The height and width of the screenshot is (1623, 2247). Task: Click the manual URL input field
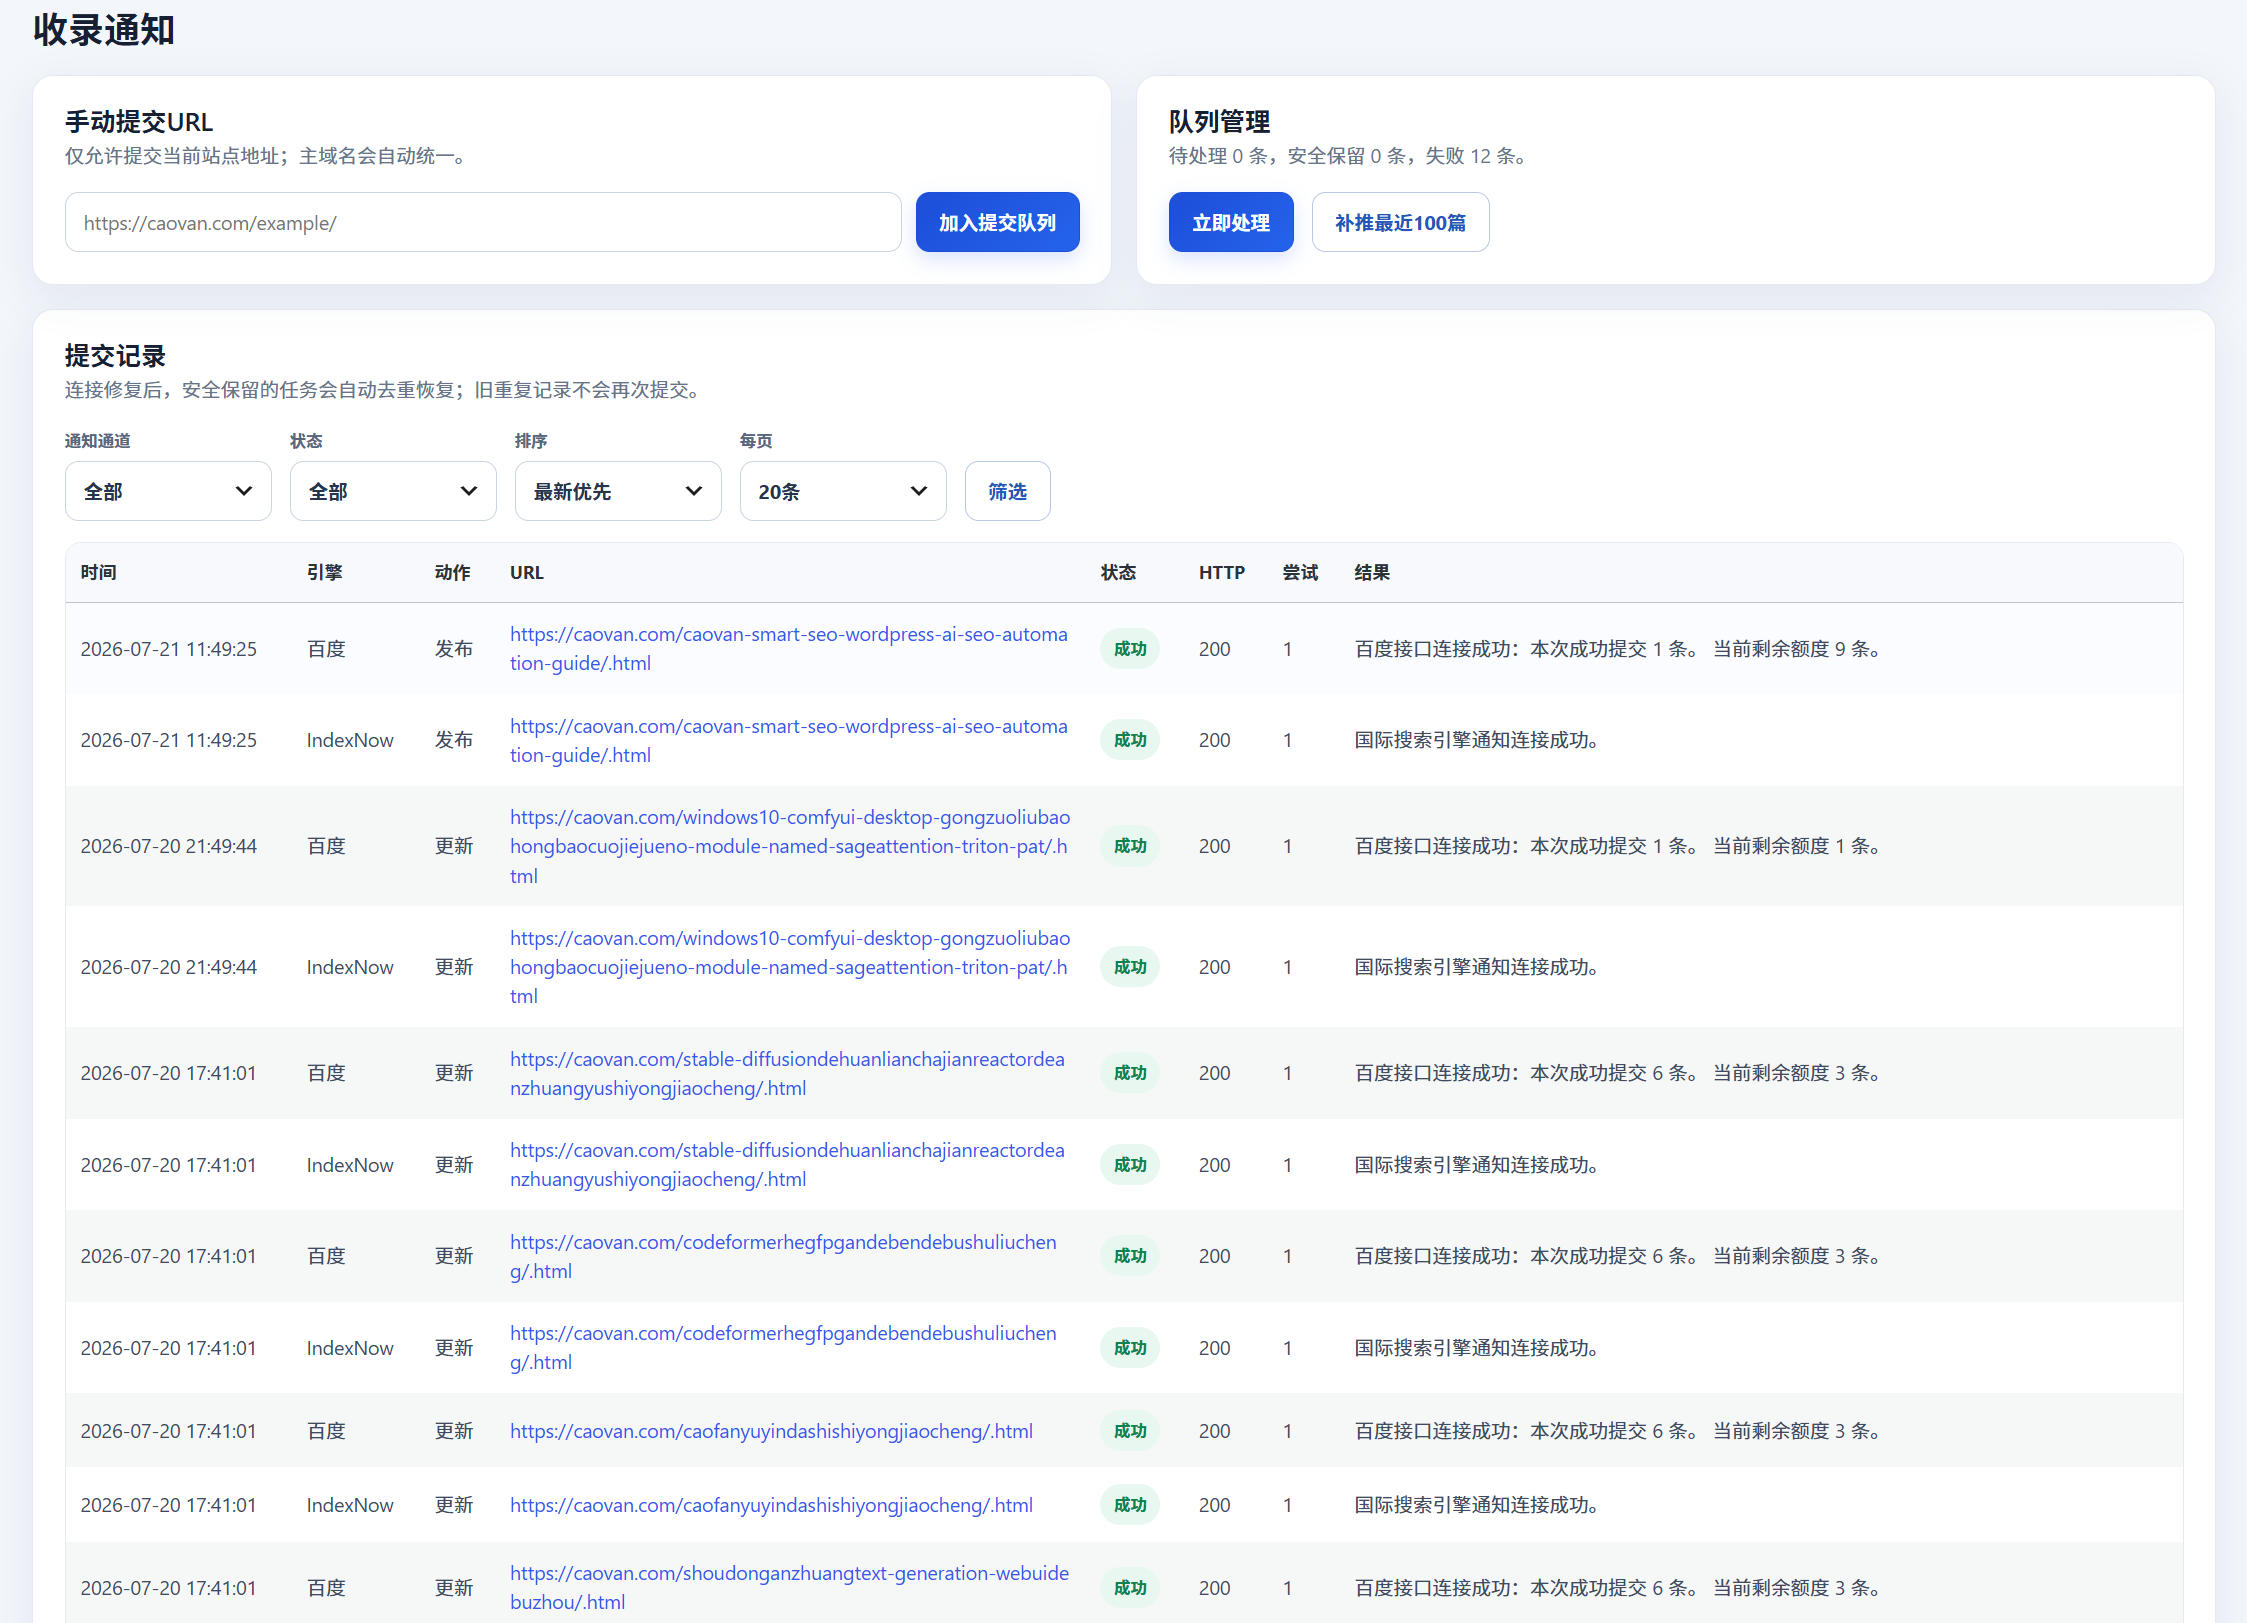483,222
